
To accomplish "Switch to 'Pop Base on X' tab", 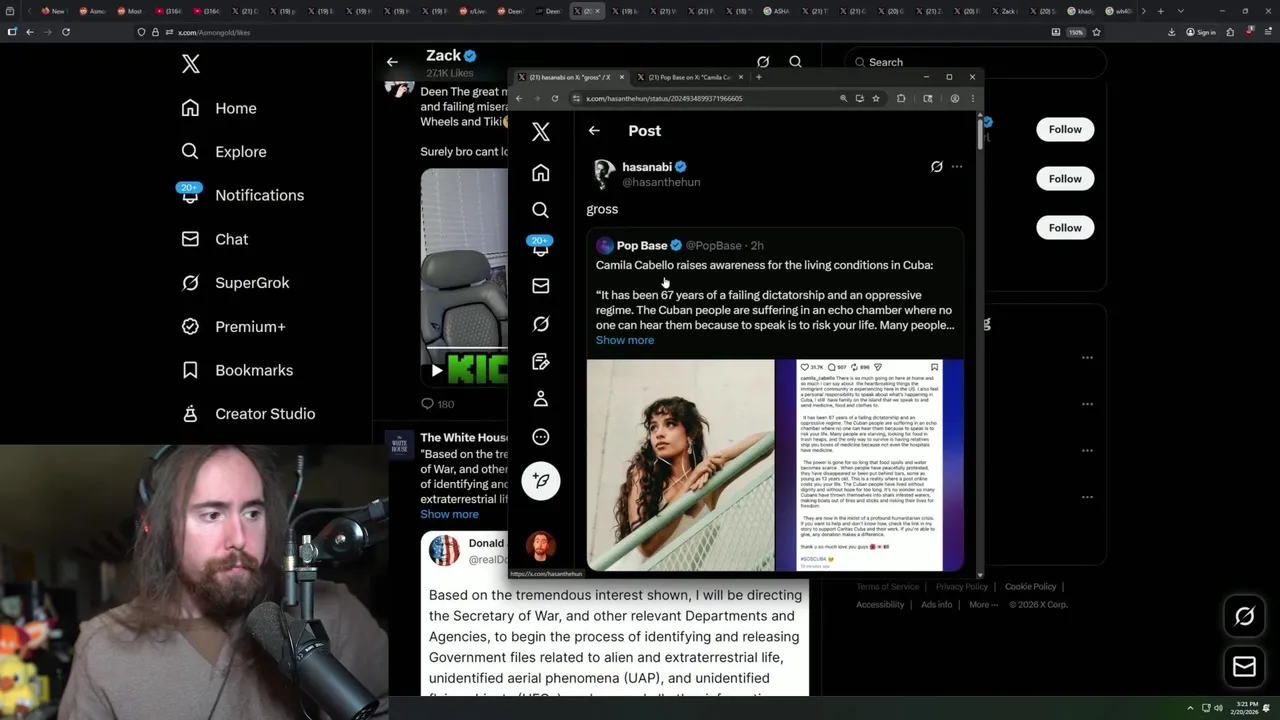I will [x=690, y=77].
